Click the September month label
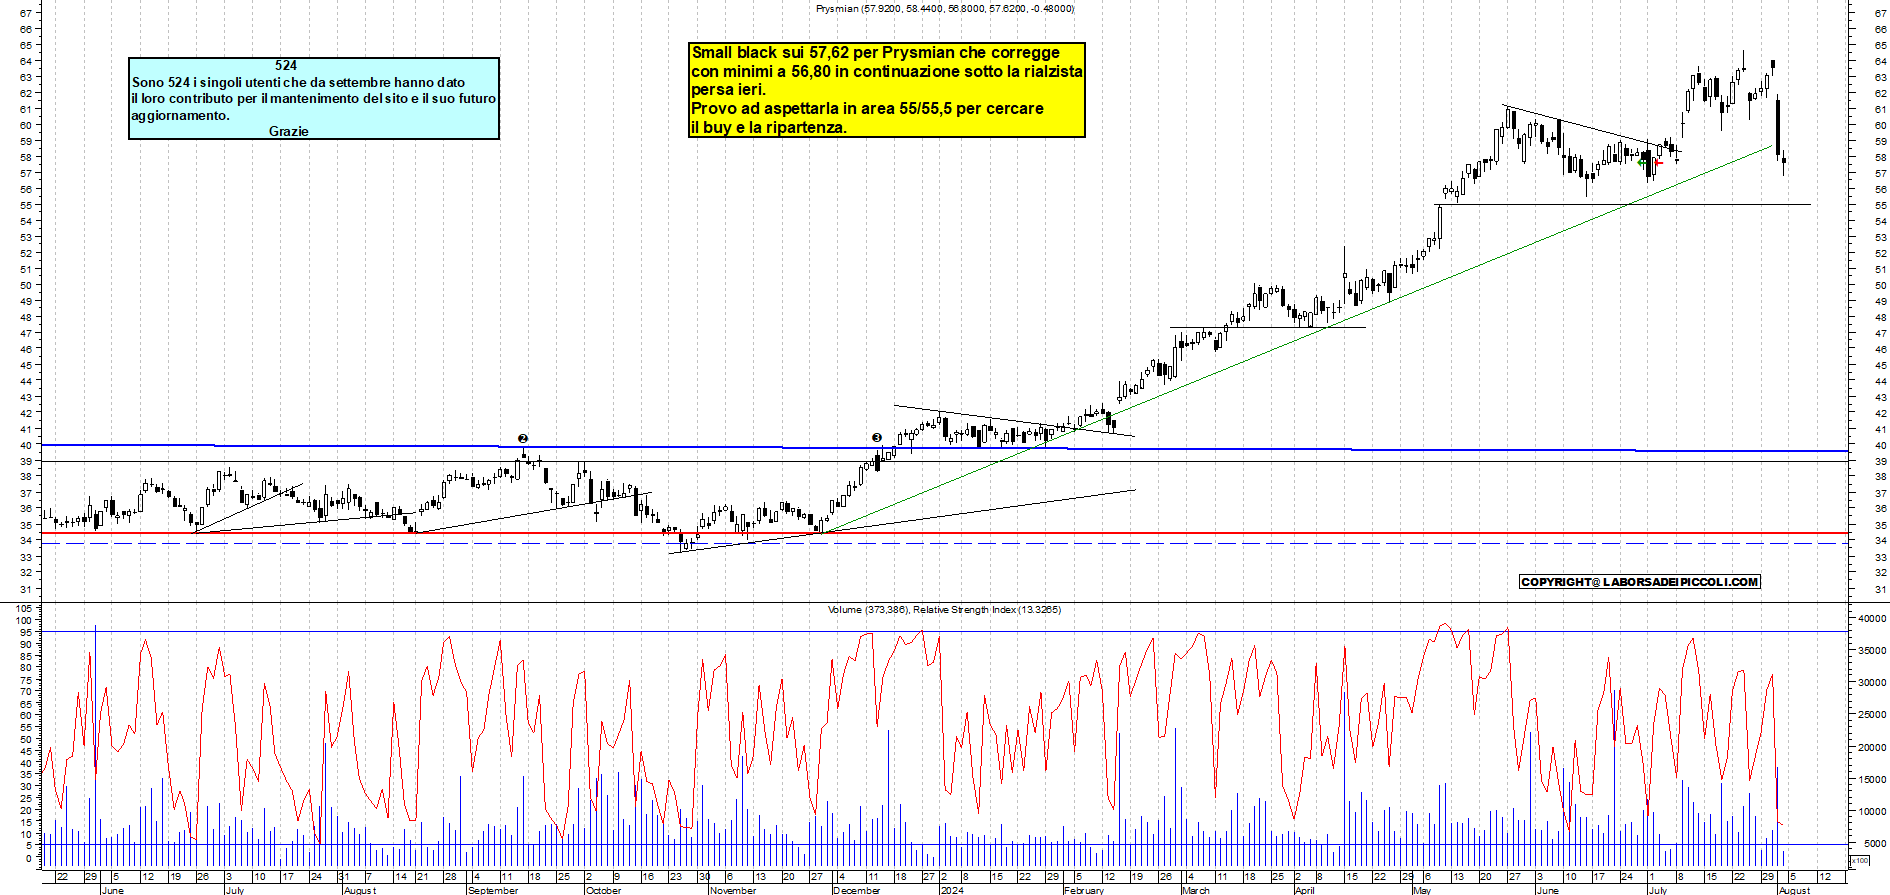 (493, 890)
